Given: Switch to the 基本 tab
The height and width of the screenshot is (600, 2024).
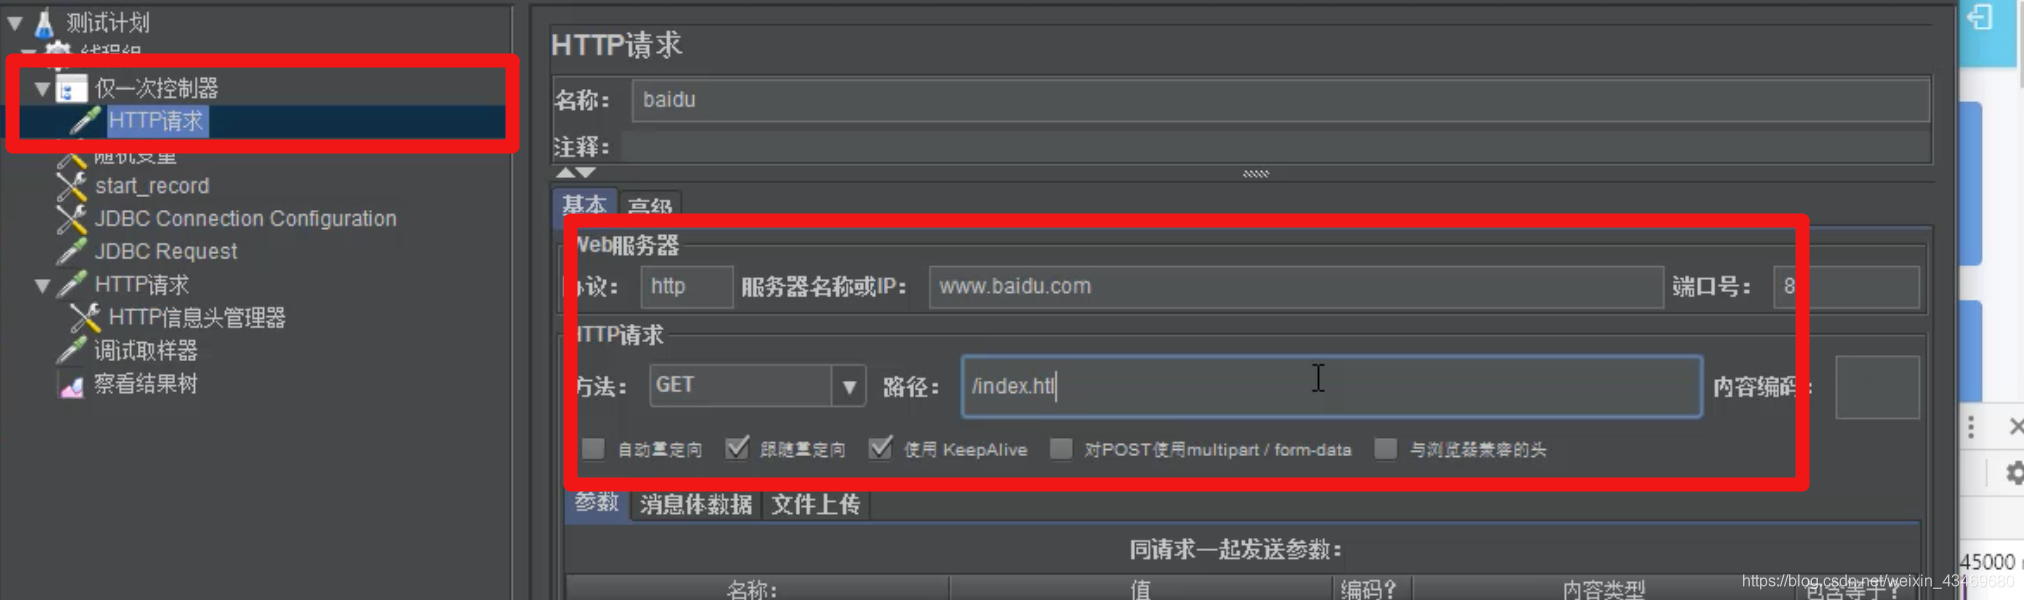Looking at the screenshot, I should (x=584, y=205).
